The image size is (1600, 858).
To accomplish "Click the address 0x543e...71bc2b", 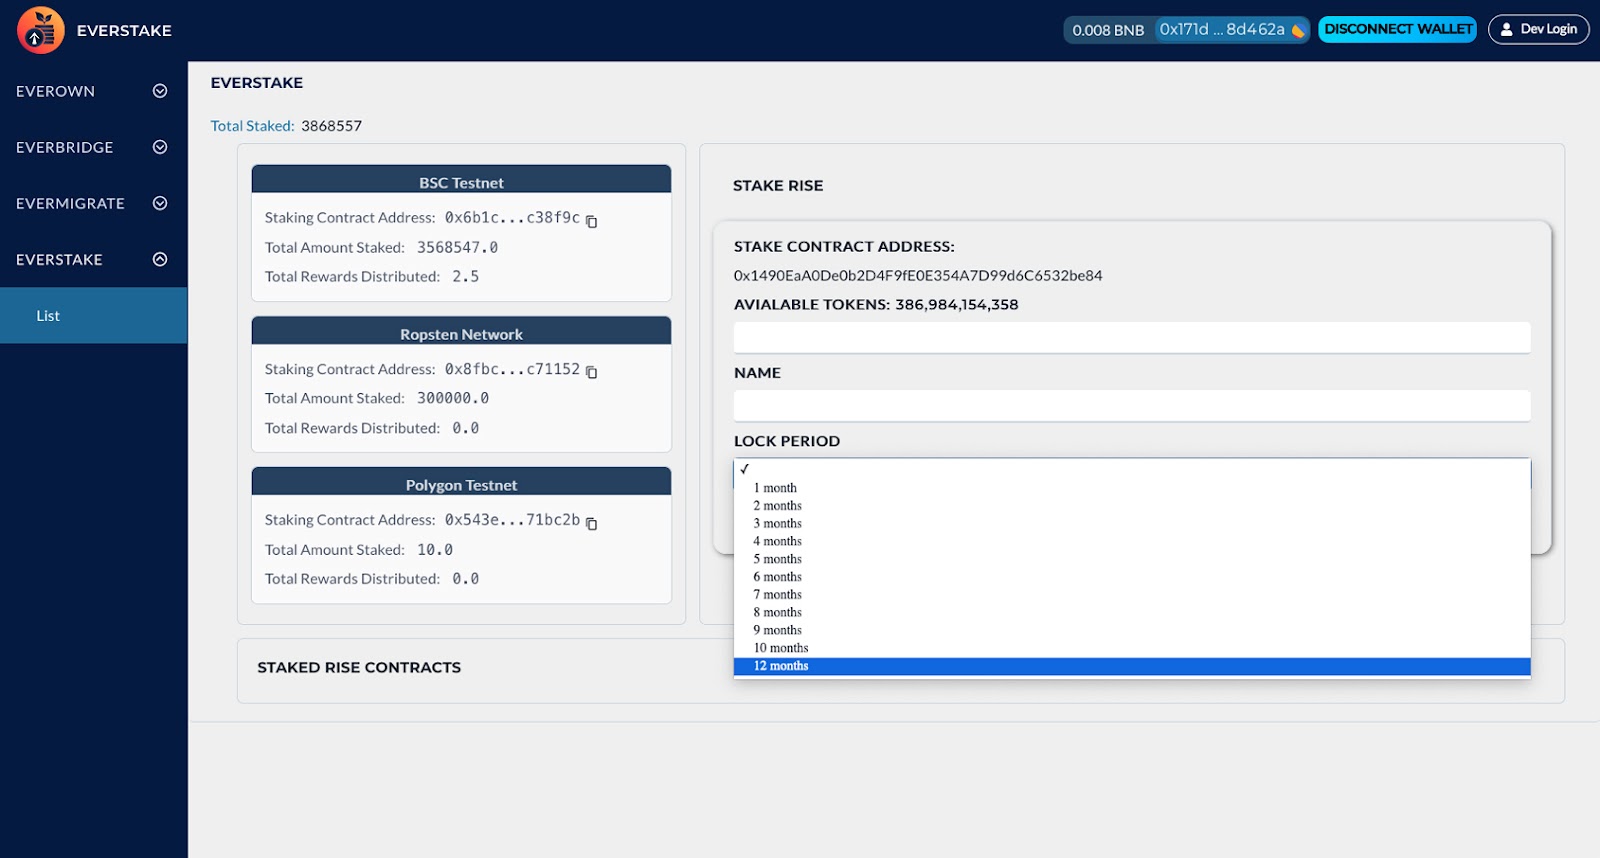I will coord(512,520).
